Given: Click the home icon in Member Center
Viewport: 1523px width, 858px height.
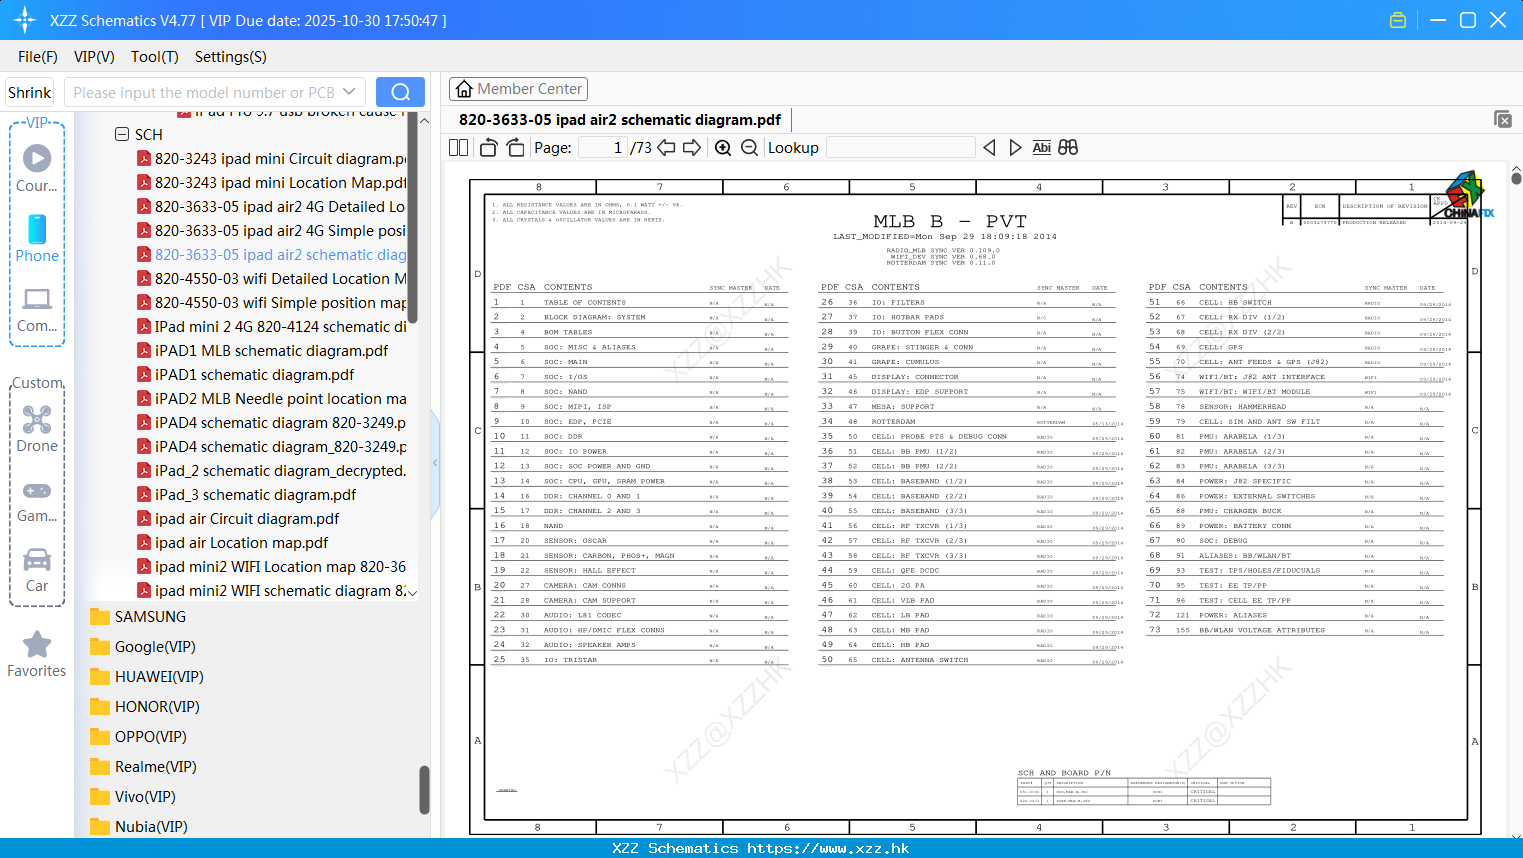Looking at the screenshot, I should (464, 89).
